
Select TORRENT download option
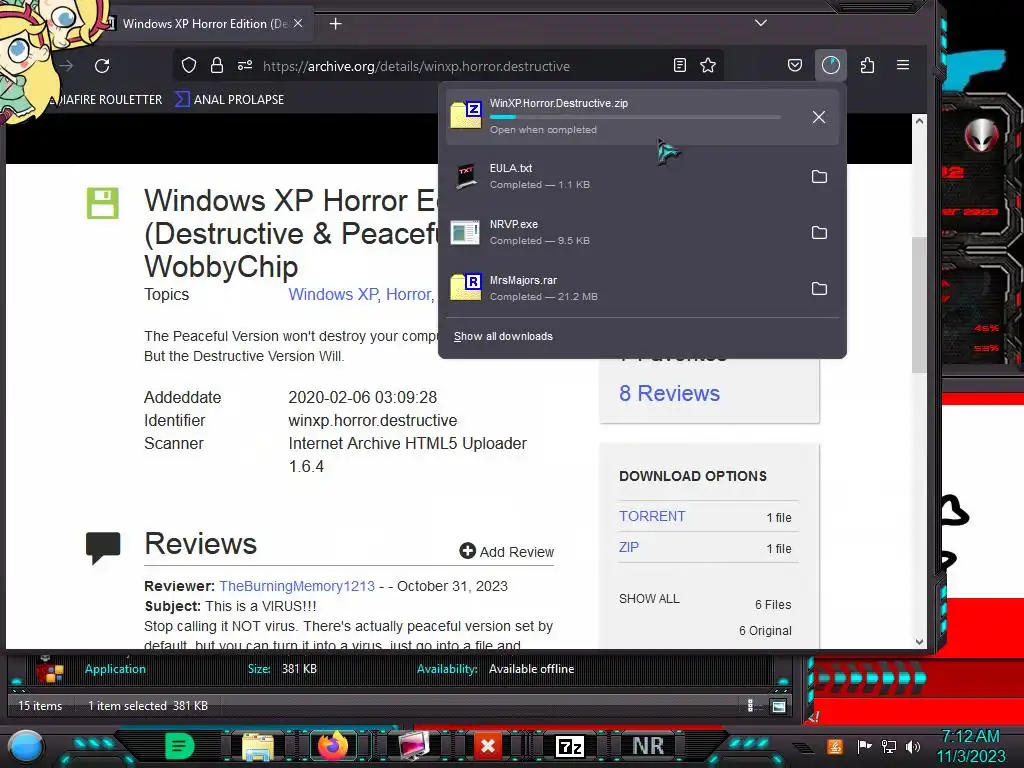[652, 516]
